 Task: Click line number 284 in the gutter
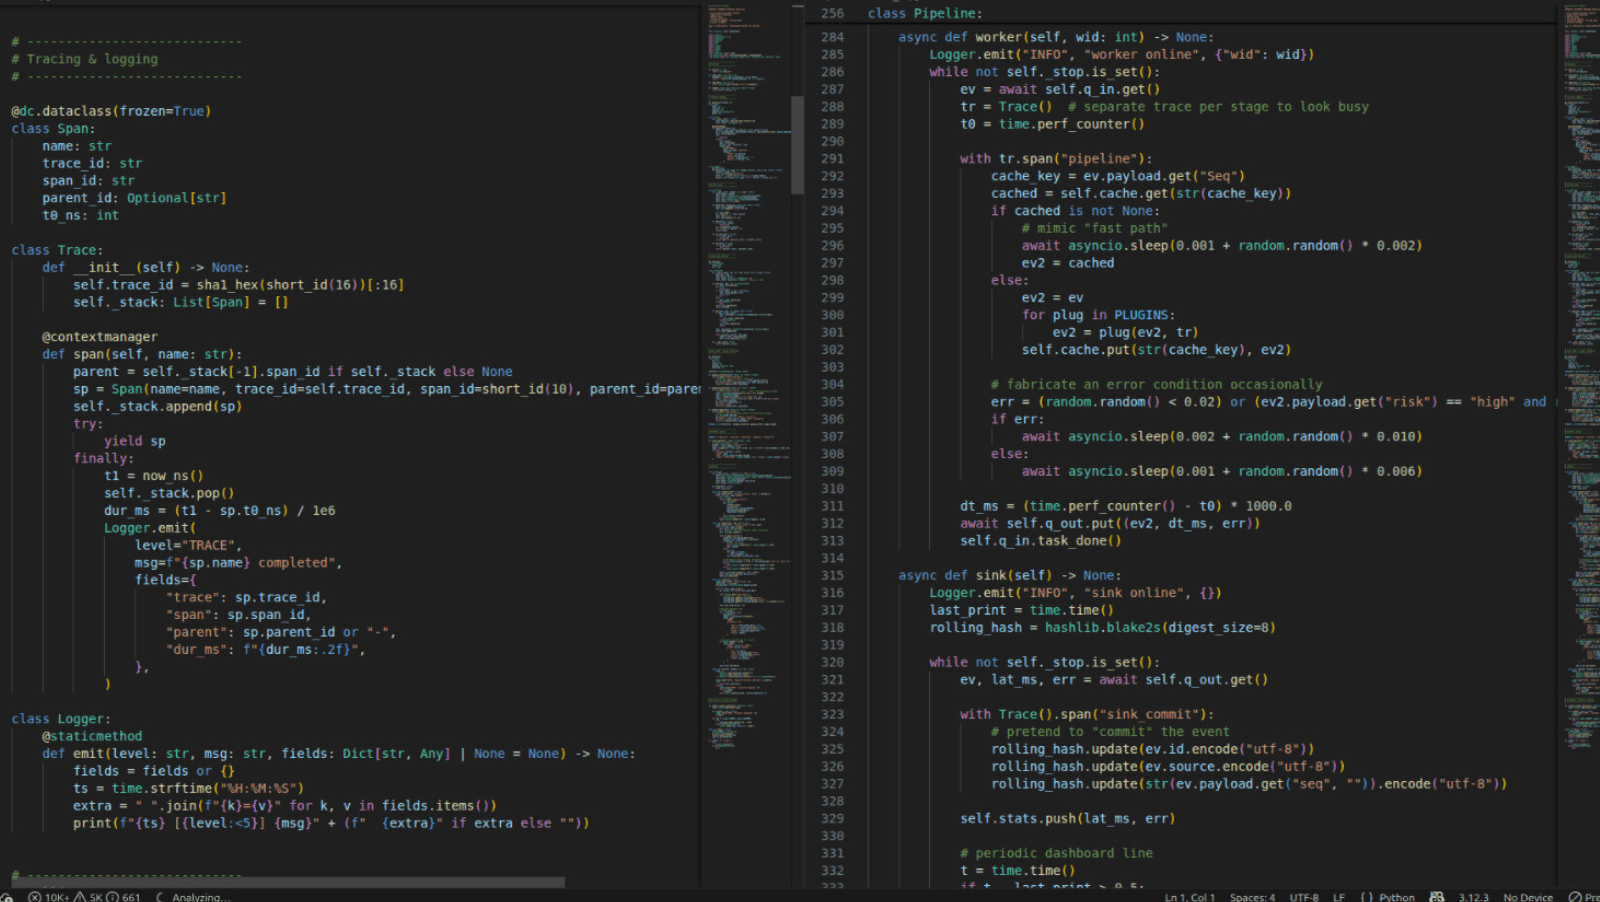(x=832, y=37)
